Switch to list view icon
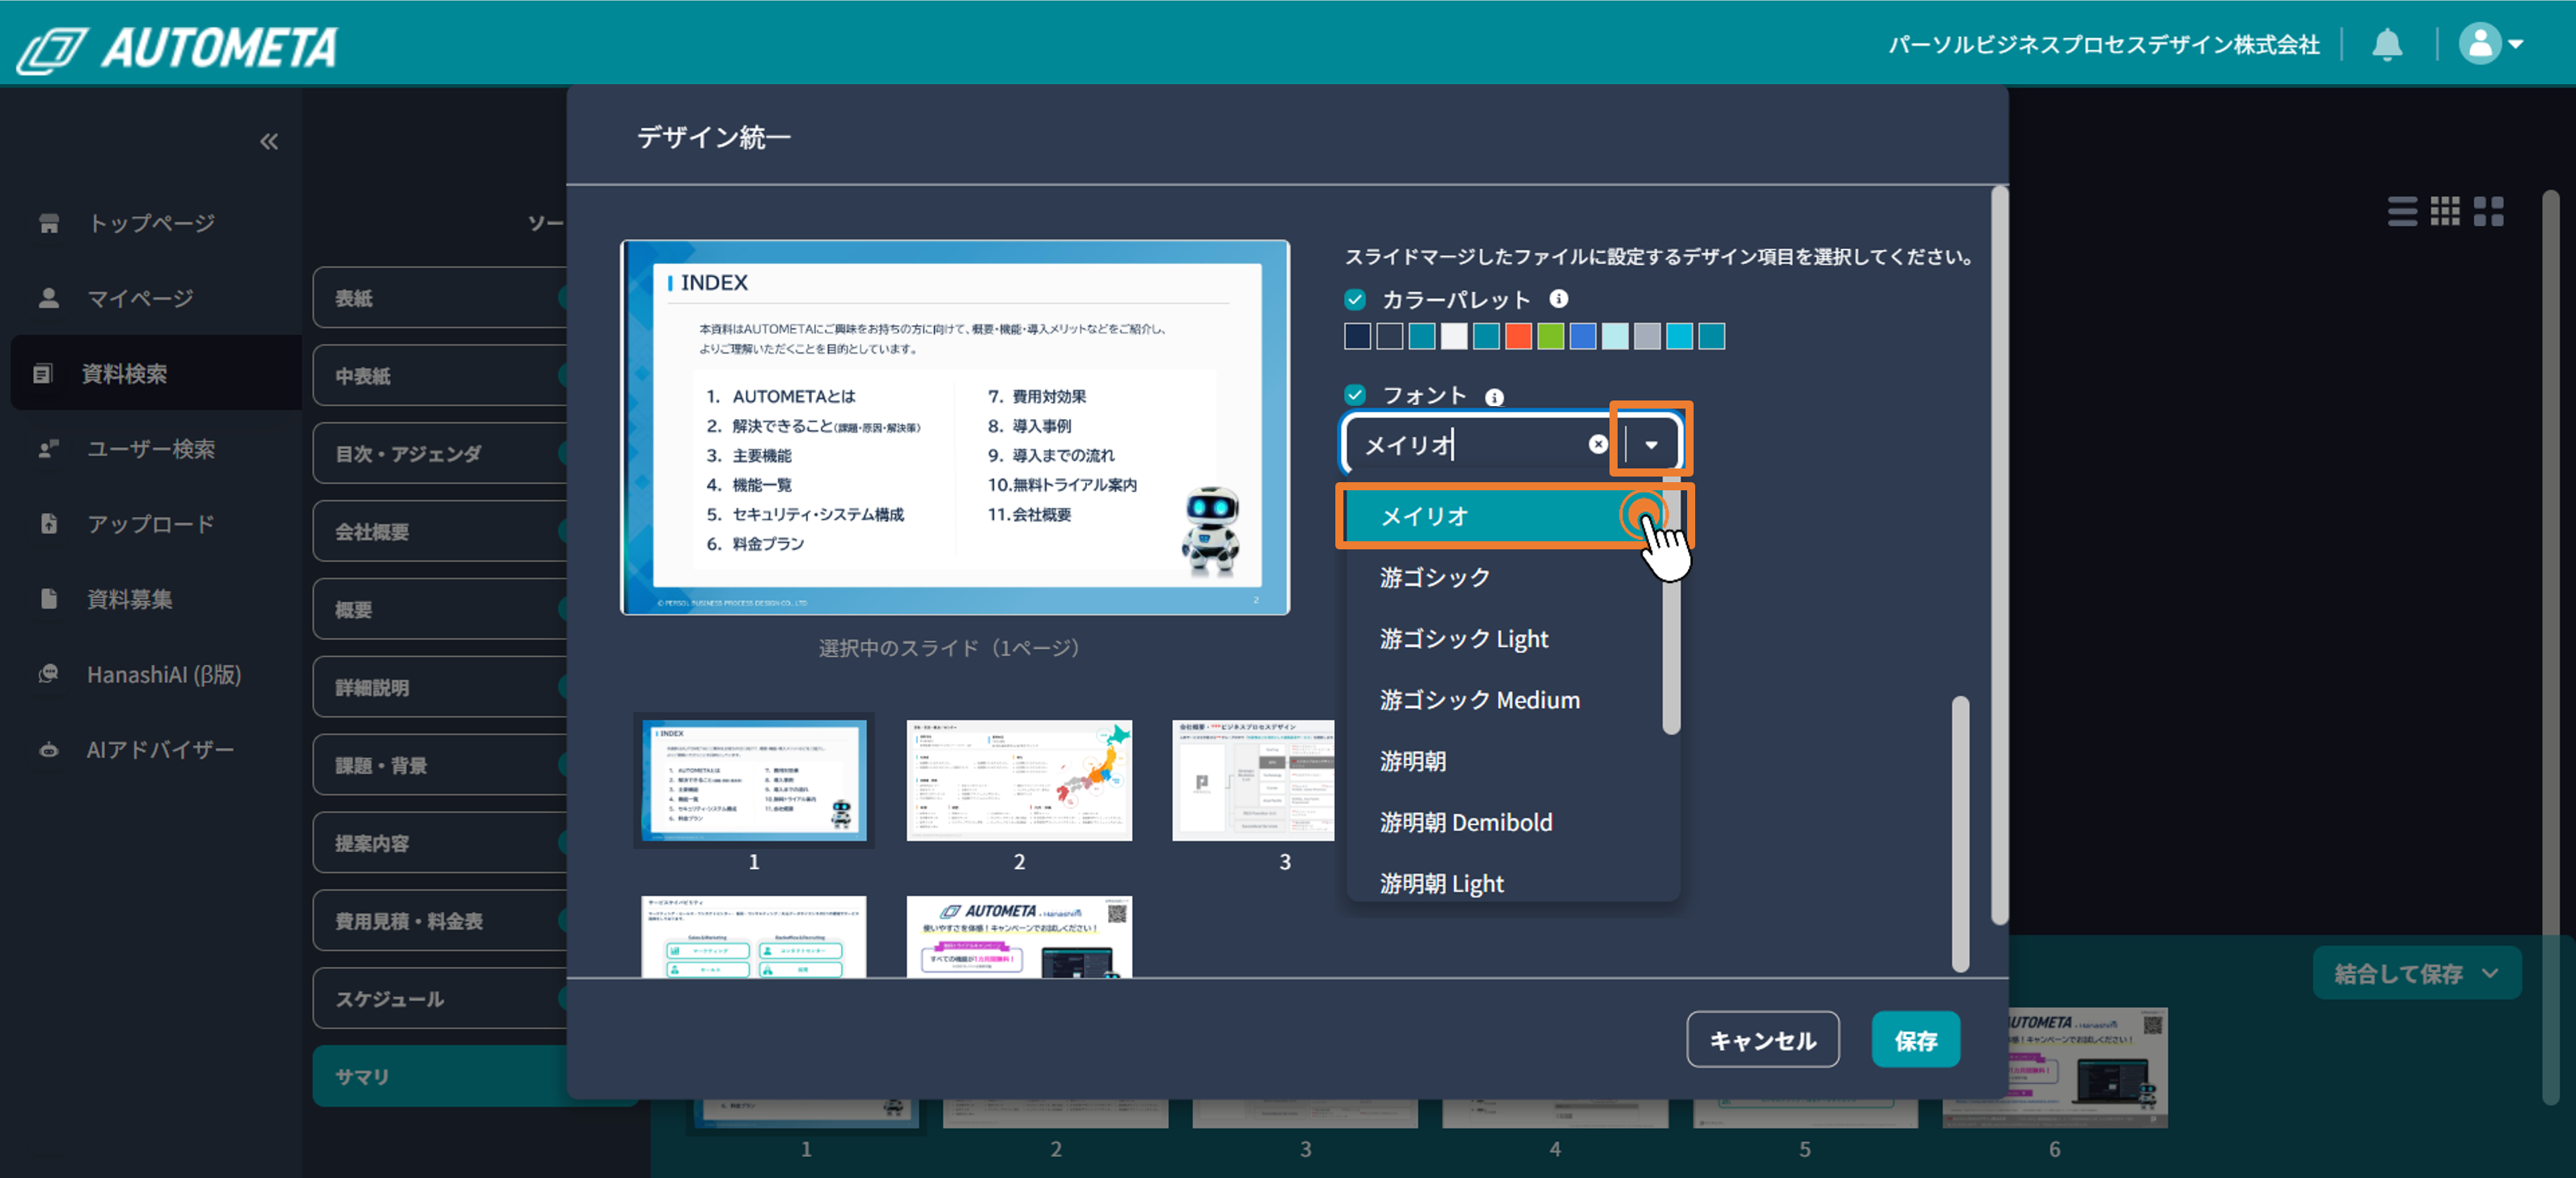Screen dimensions: 2576x1178 pos(2402,211)
